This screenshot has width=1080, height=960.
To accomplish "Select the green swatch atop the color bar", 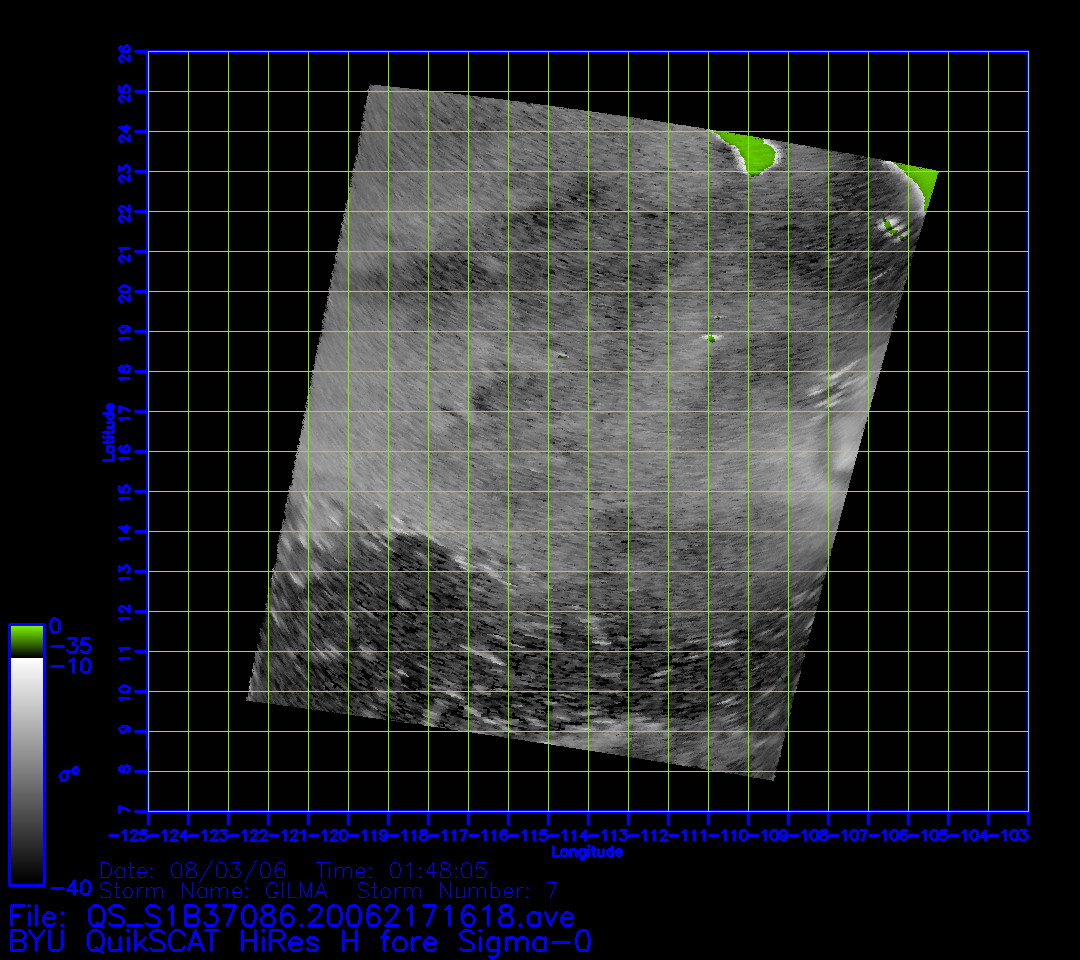I will (x=26, y=640).
